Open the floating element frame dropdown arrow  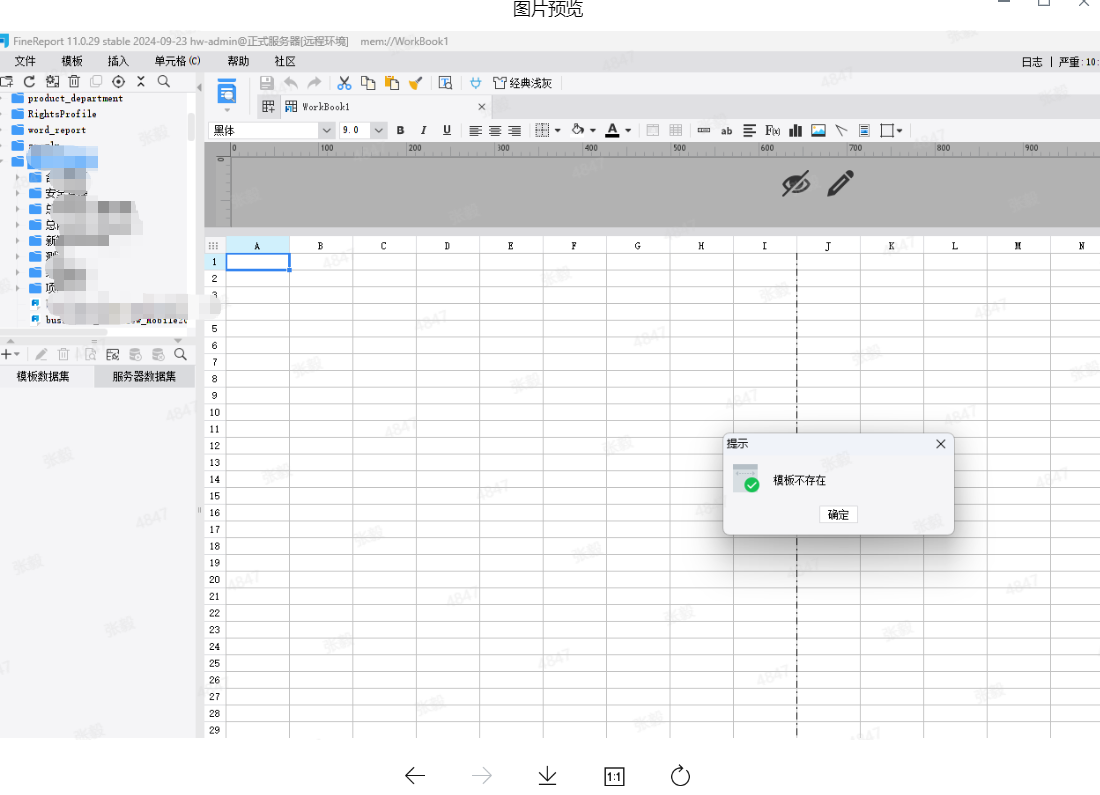pos(899,131)
